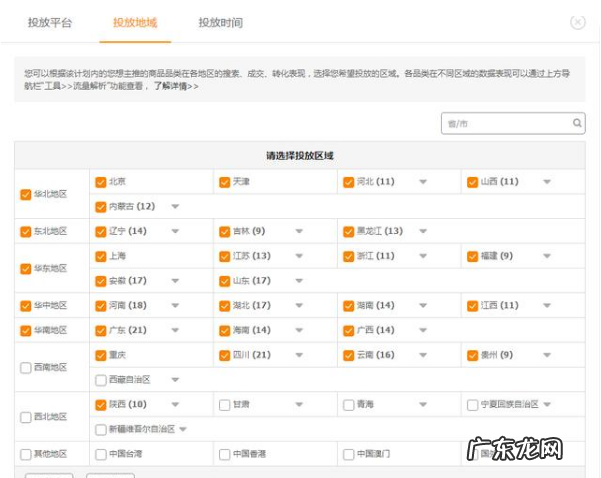This screenshot has width=601, height=478.
Task: Check 宁夏回族自治区 checkbox
Action: 473,405
